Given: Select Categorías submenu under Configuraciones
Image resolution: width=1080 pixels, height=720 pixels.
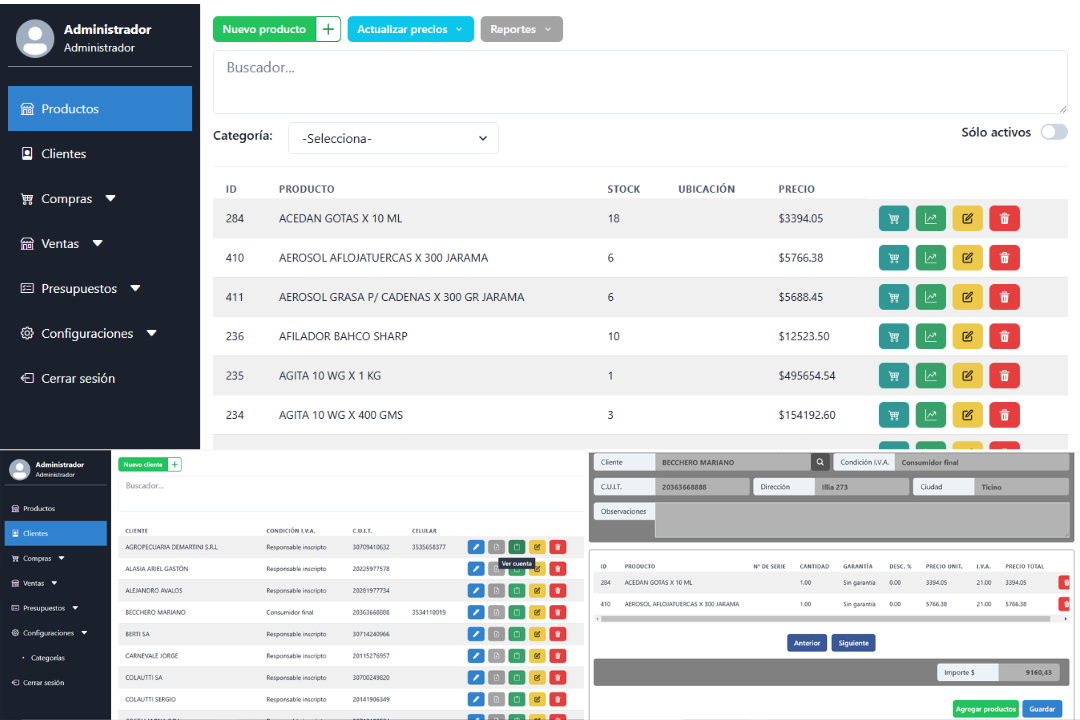Looking at the screenshot, I should click(48, 658).
